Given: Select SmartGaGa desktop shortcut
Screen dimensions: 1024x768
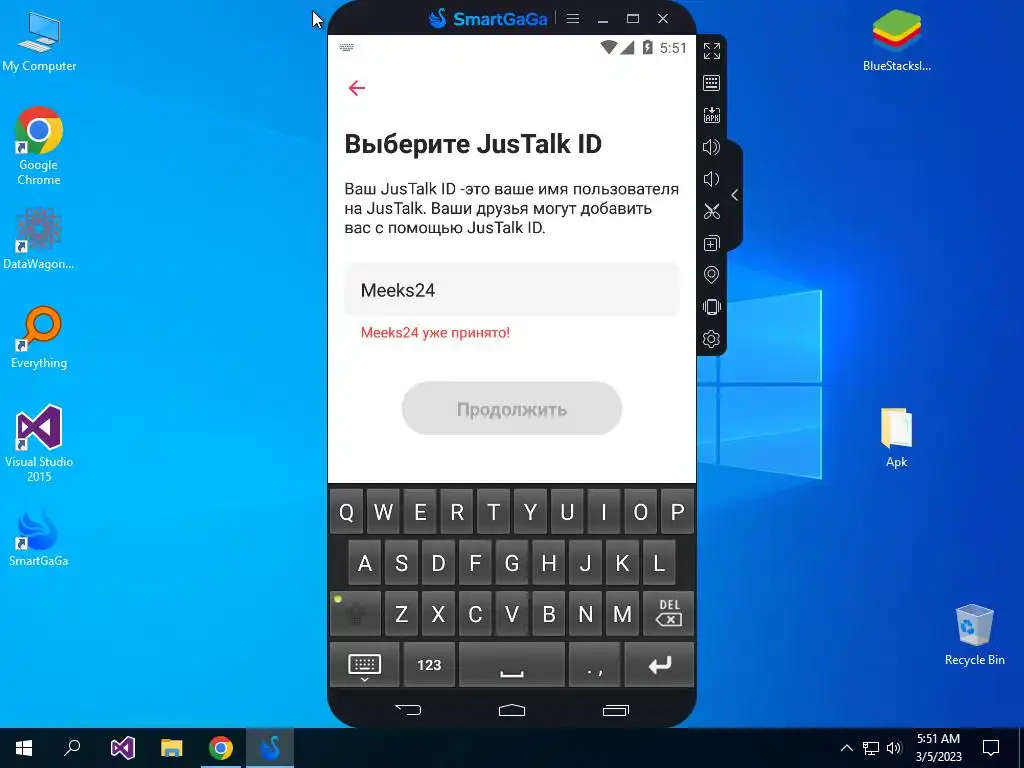Looking at the screenshot, I should (39, 537).
